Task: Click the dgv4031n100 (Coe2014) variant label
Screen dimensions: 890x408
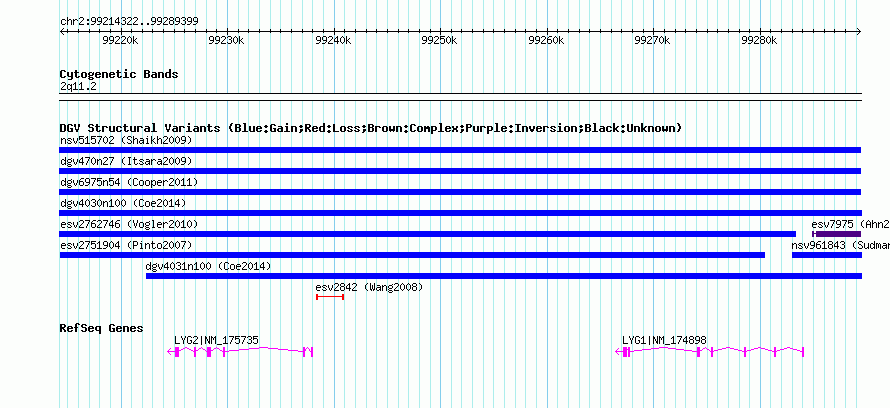Action: [x=208, y=266]
